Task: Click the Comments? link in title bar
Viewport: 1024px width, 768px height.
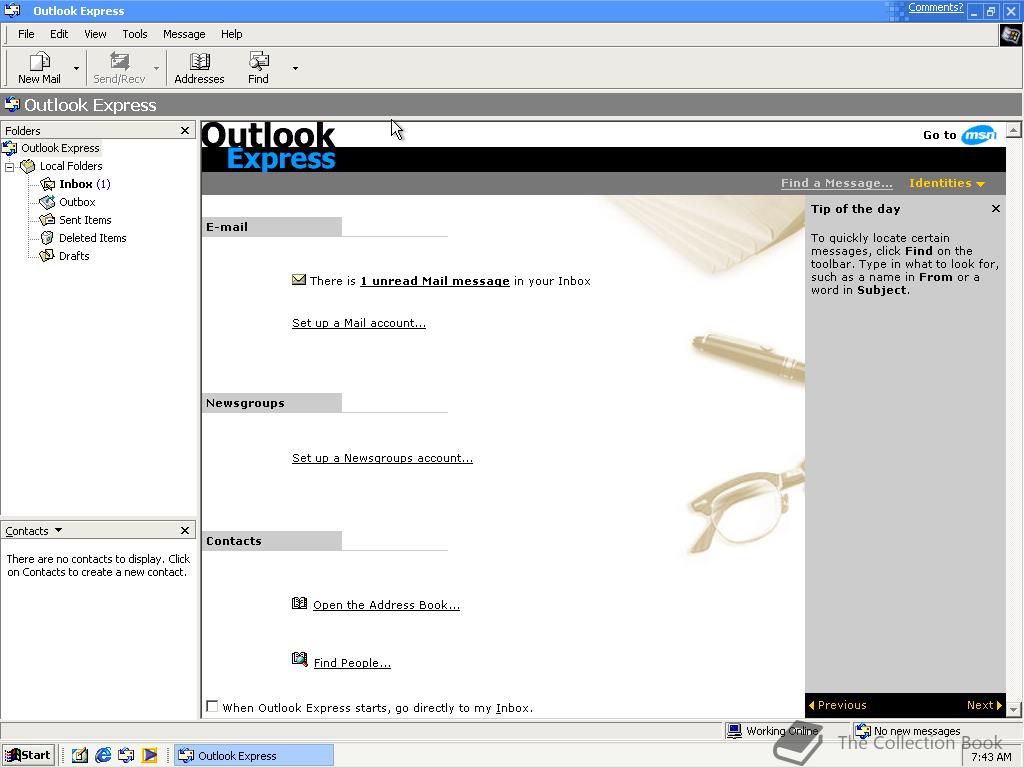Action: (935, 7)
